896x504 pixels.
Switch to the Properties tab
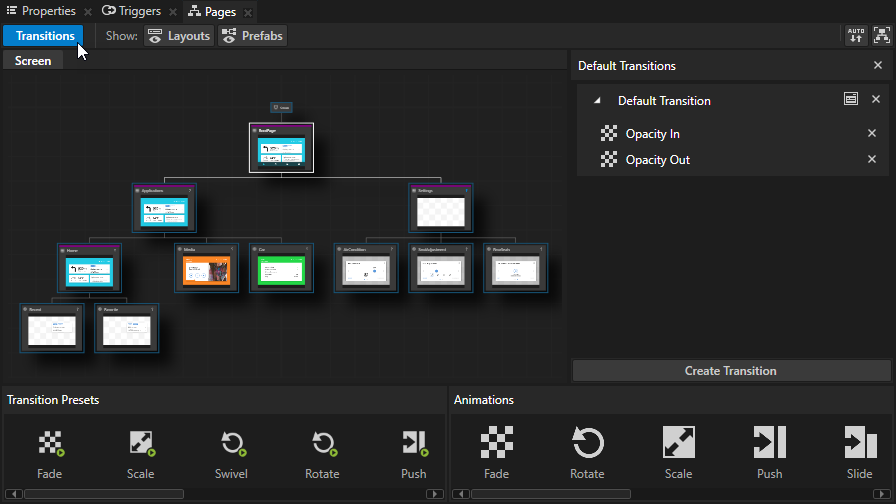(x=40, y=12)
